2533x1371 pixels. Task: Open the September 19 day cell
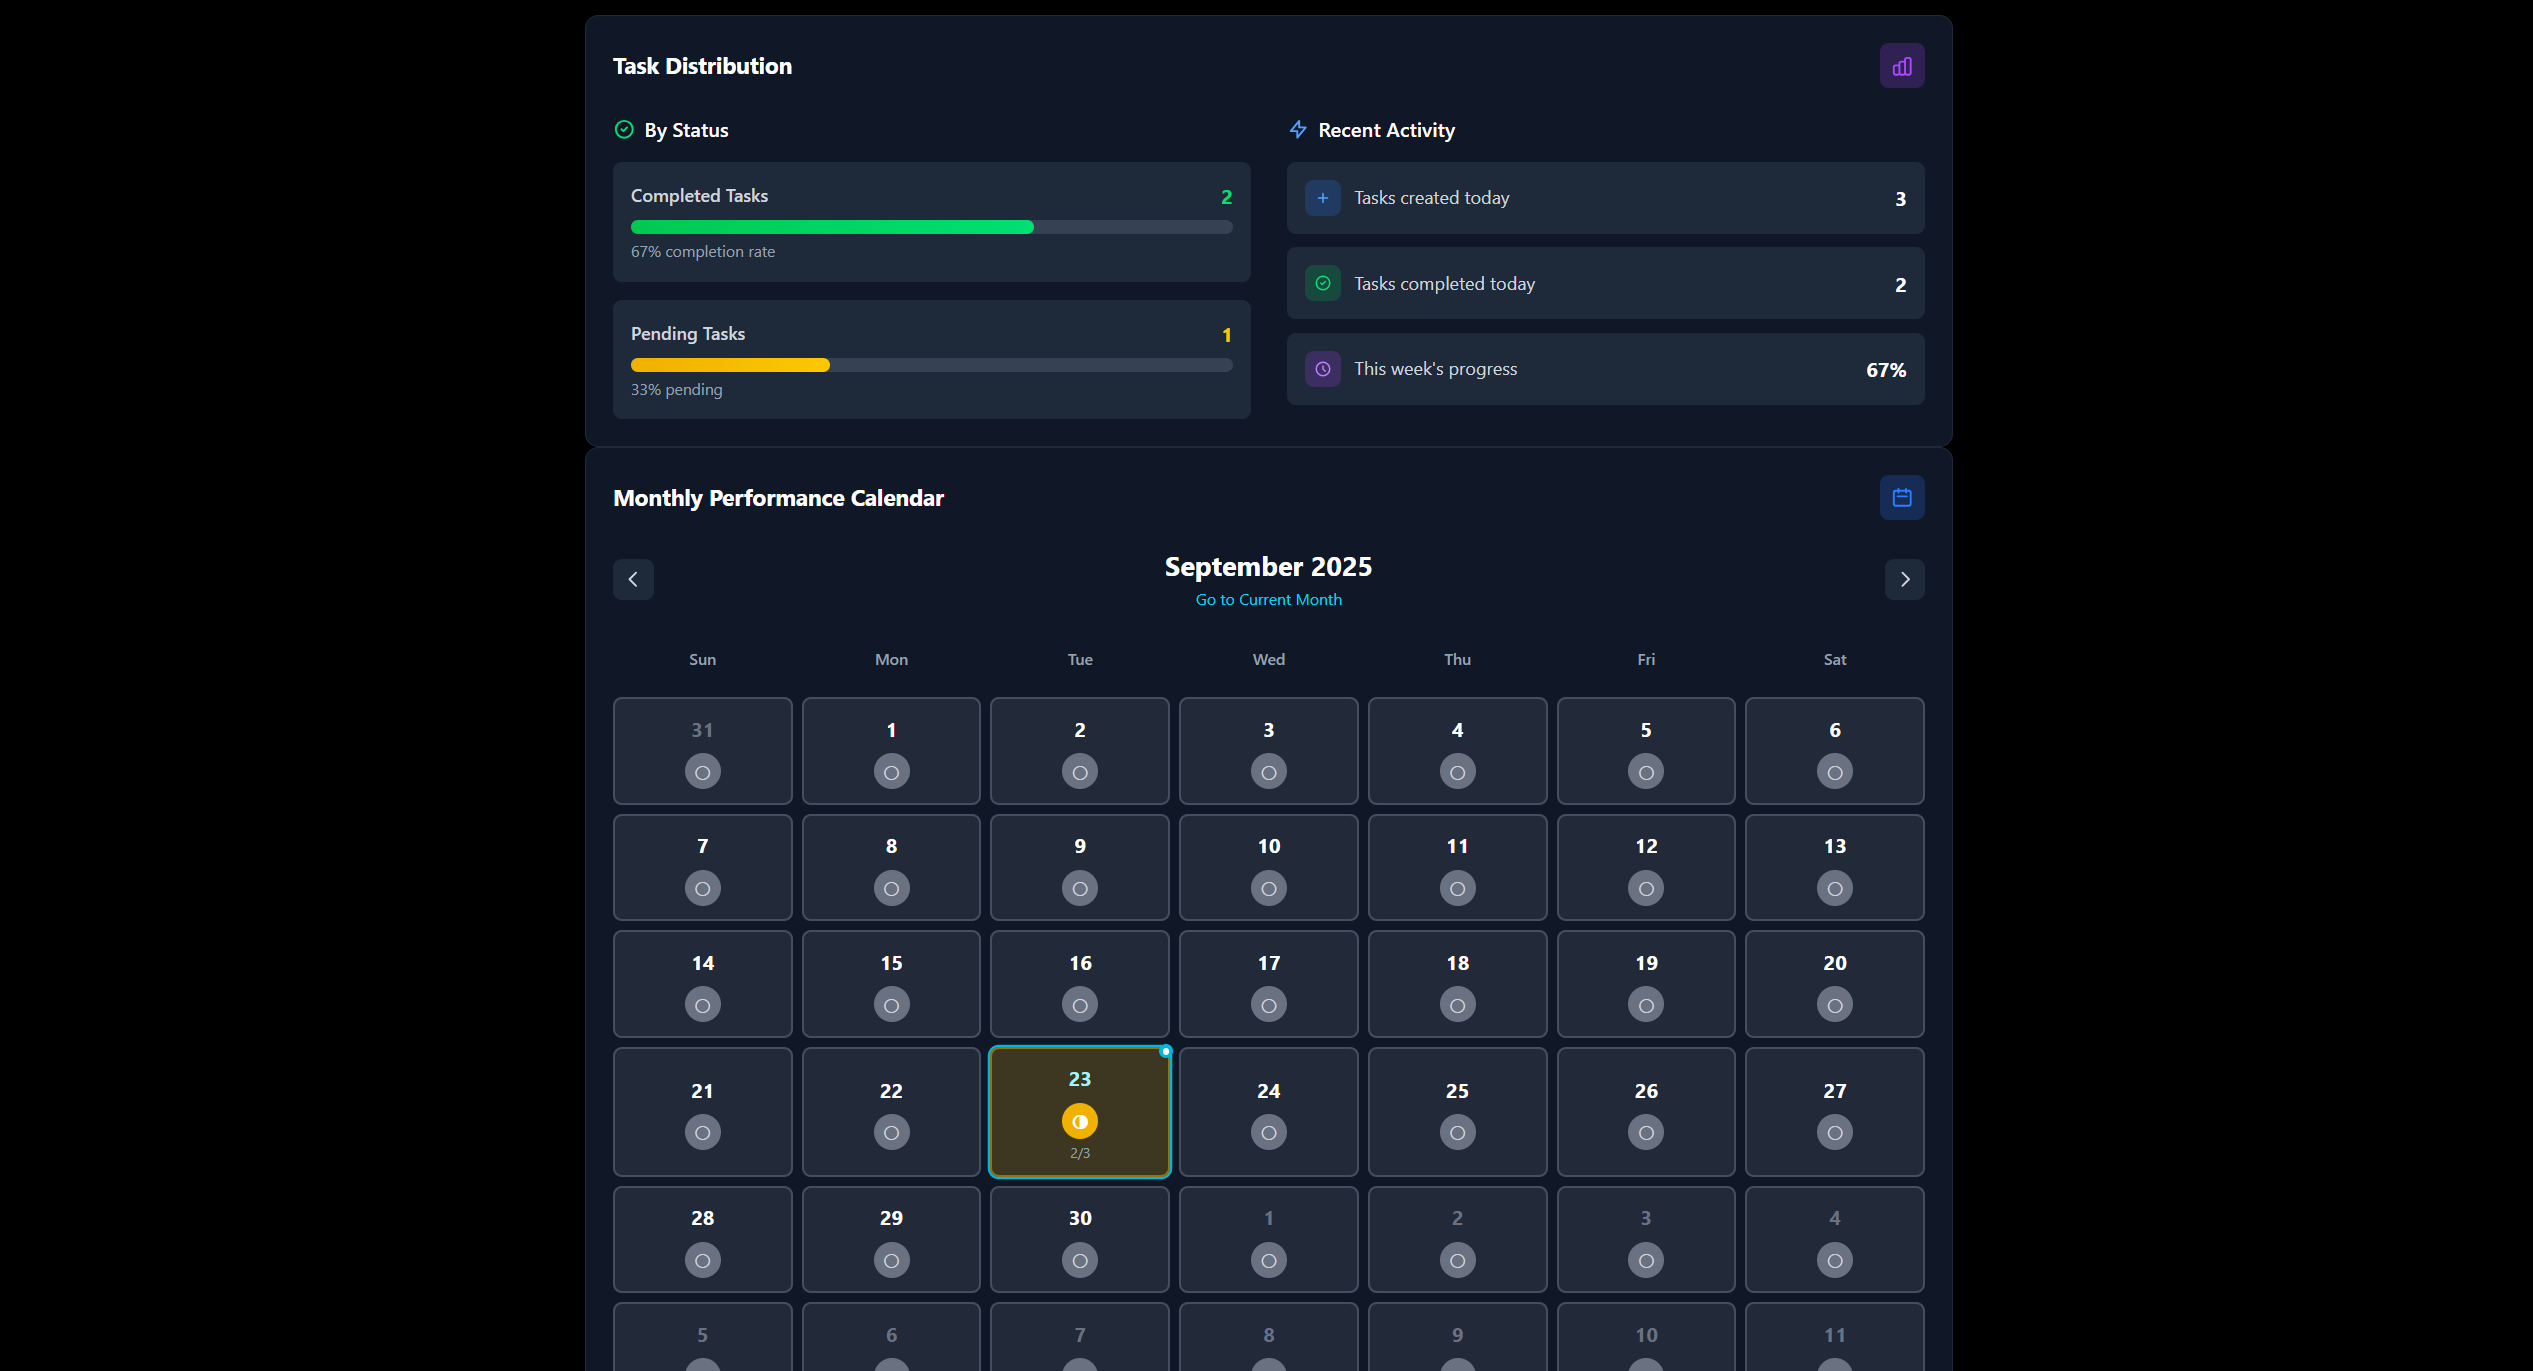[x=1645, y=984]
